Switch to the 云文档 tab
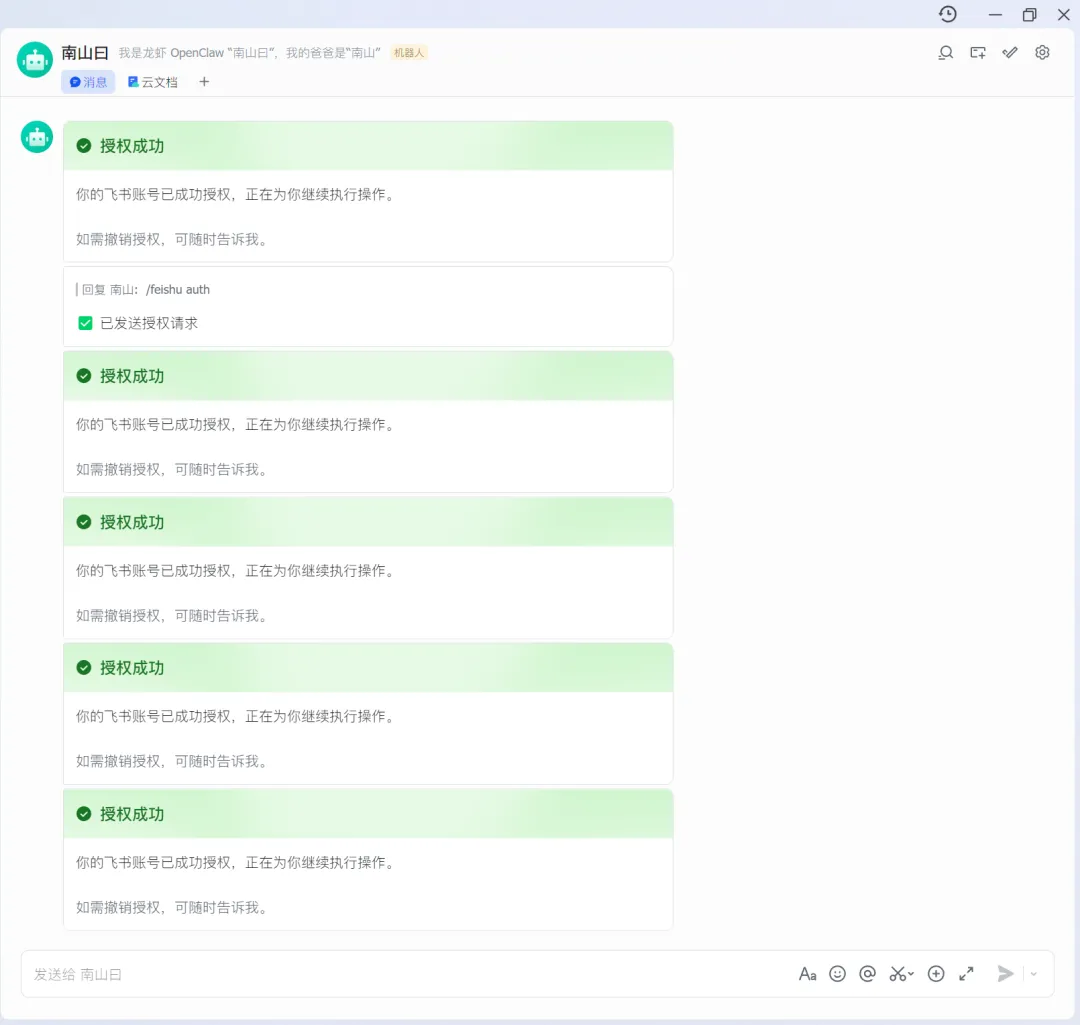This screenshot has height=1025, width=1080. [x=153, y=82]
